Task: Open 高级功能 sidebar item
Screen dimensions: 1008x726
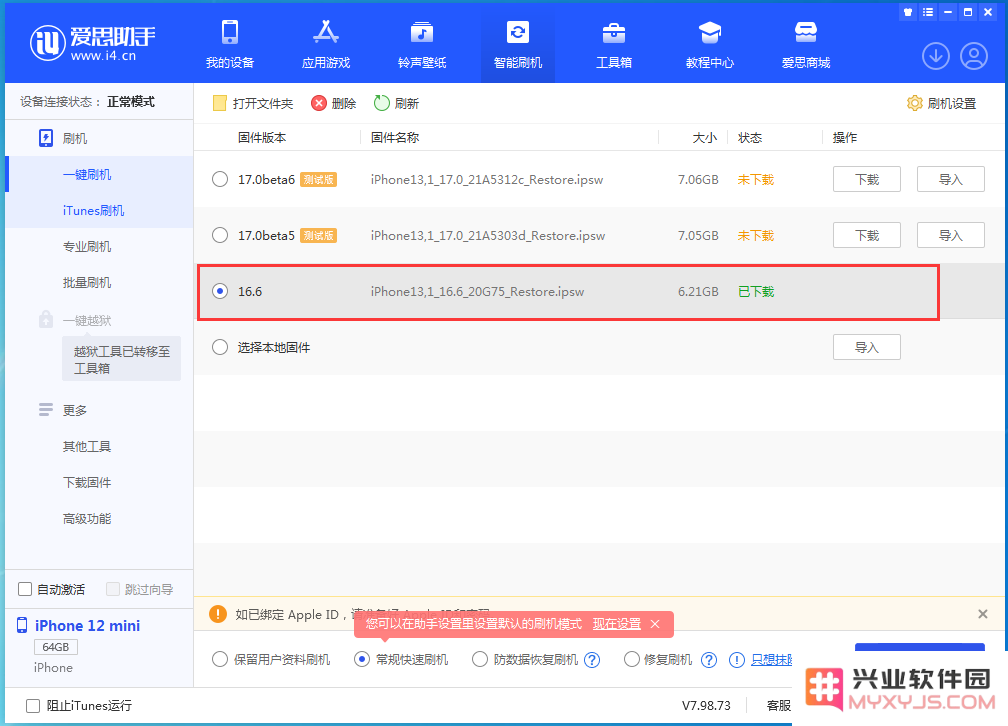Action: coord(87,518)
